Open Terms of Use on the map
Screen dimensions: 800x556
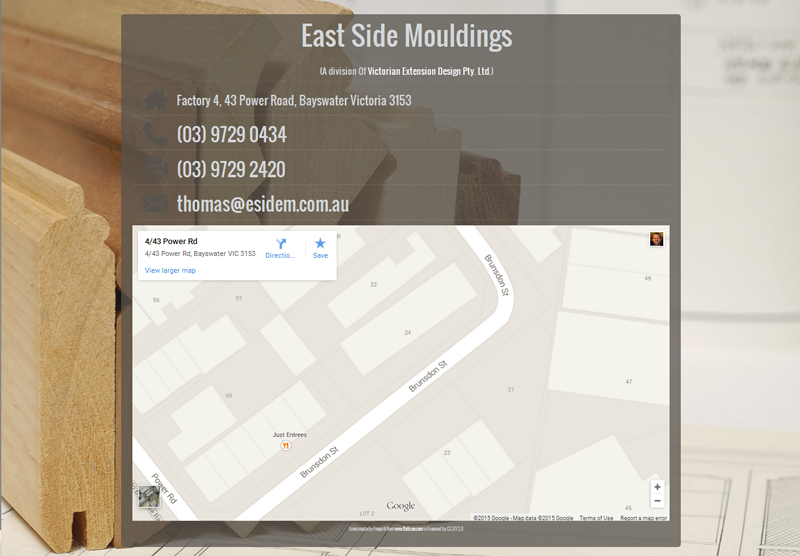point(596,518)
